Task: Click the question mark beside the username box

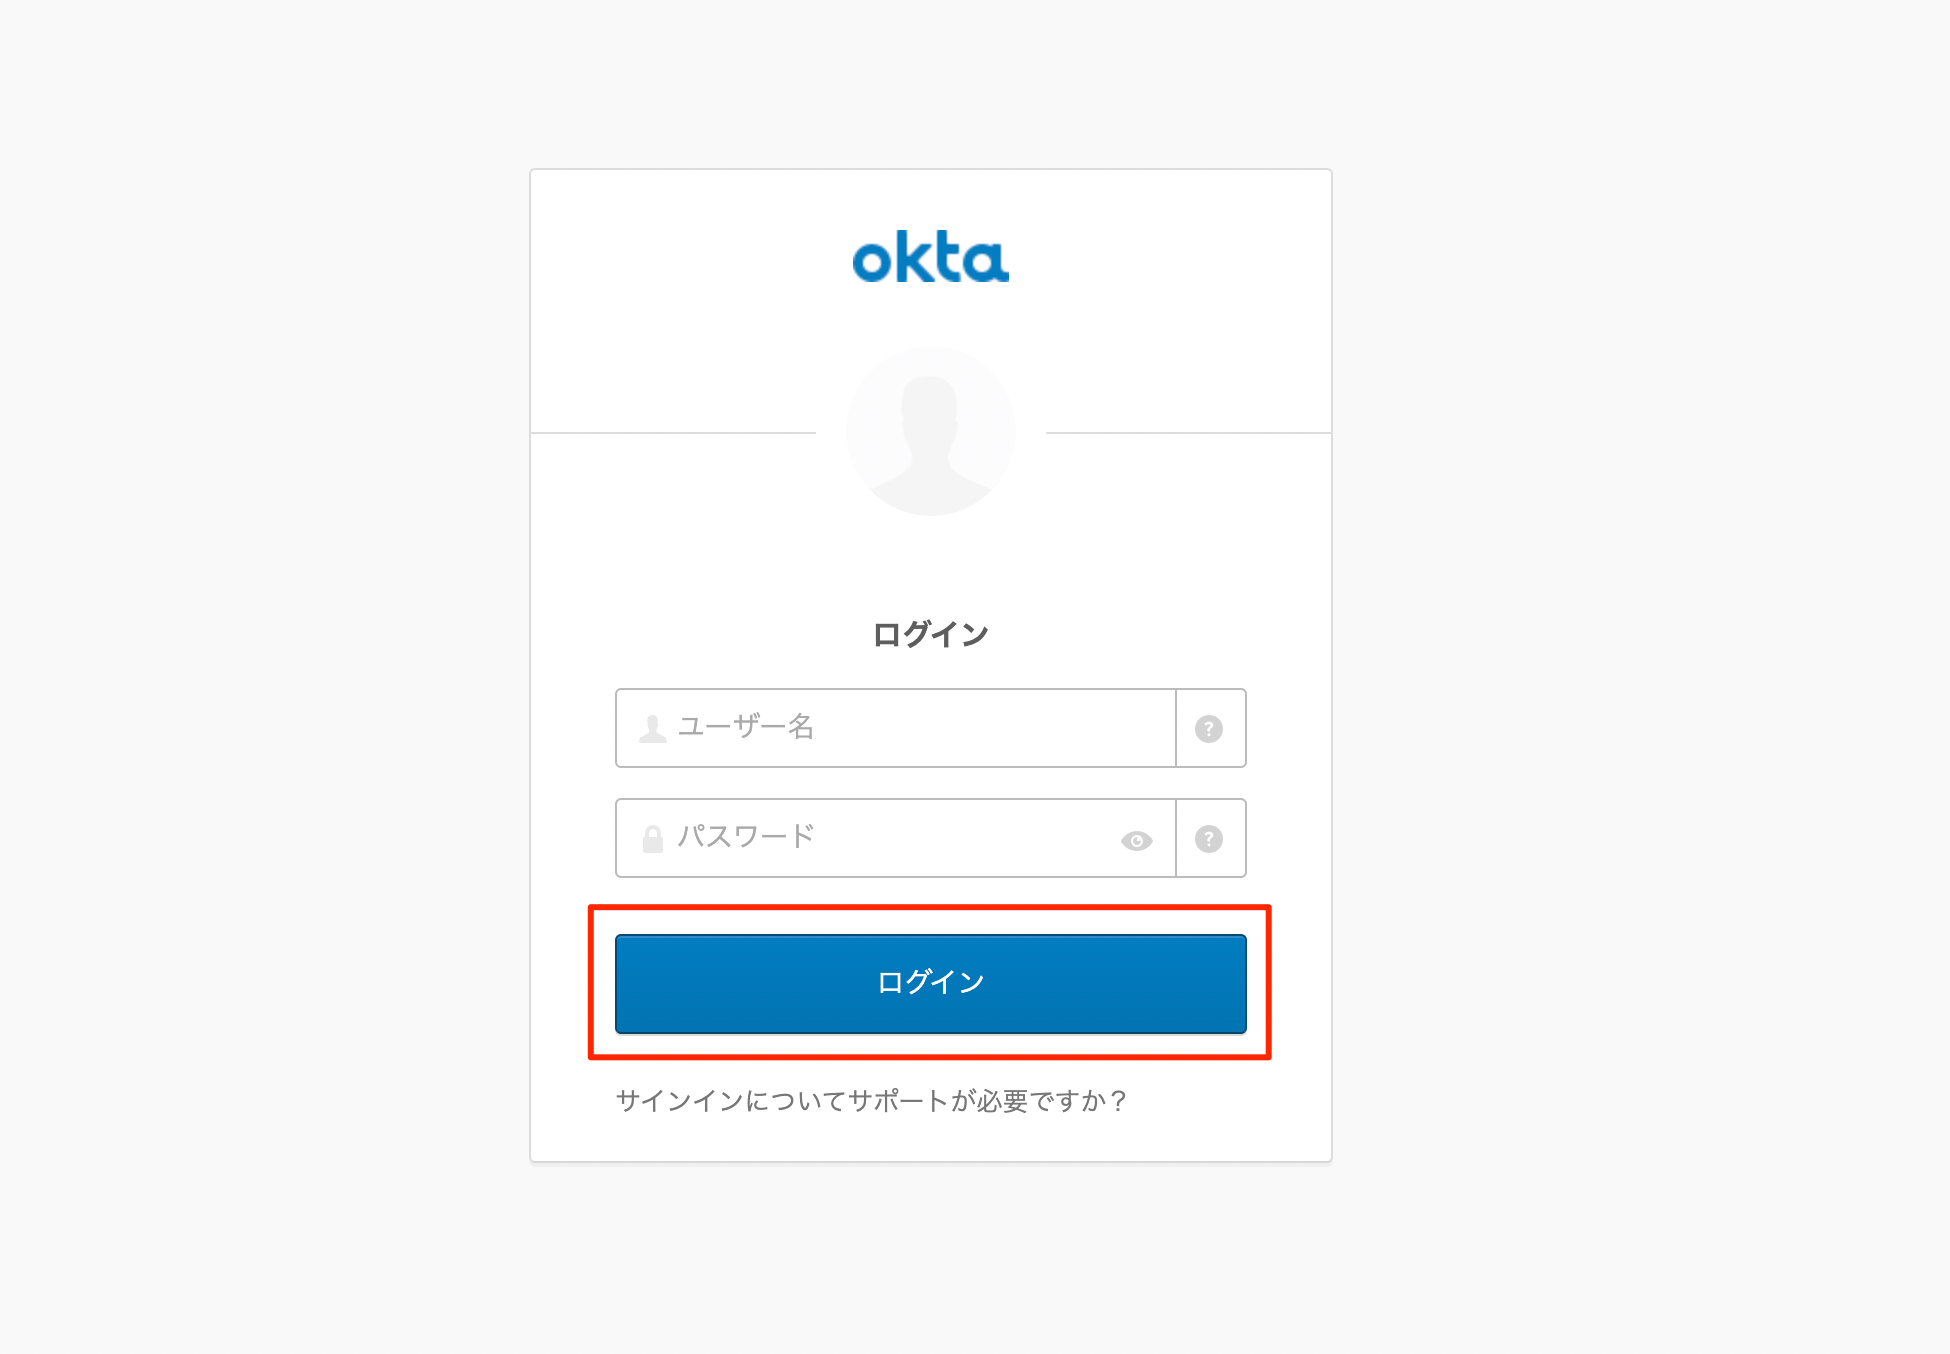Action: (1209, 728)
